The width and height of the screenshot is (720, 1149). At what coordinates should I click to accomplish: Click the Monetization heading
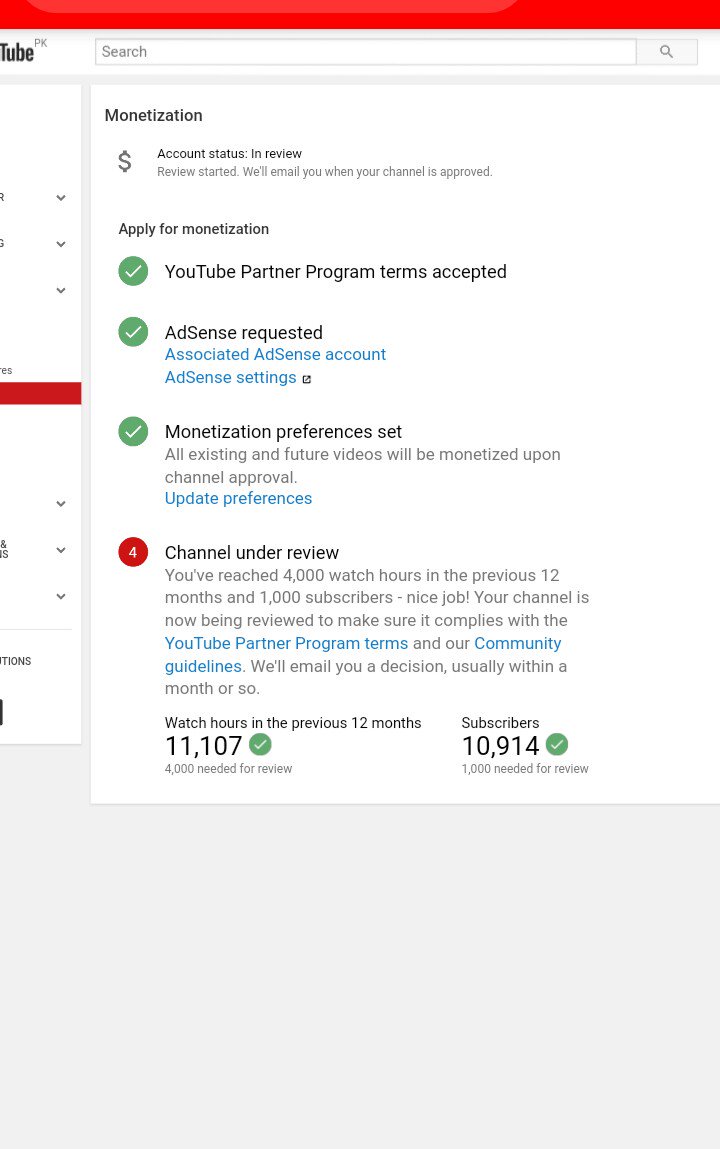coord(154,115)
